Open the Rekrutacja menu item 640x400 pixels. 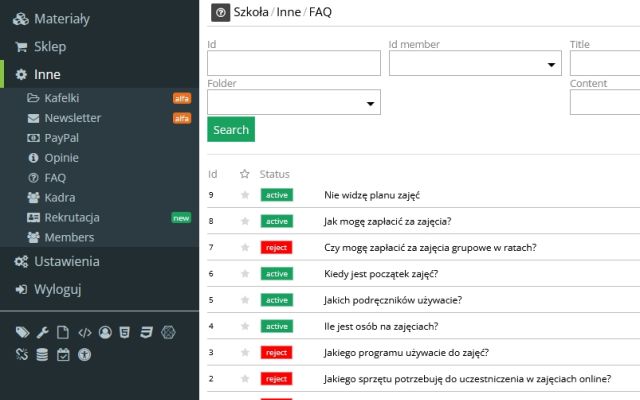(x=72, y=217)
